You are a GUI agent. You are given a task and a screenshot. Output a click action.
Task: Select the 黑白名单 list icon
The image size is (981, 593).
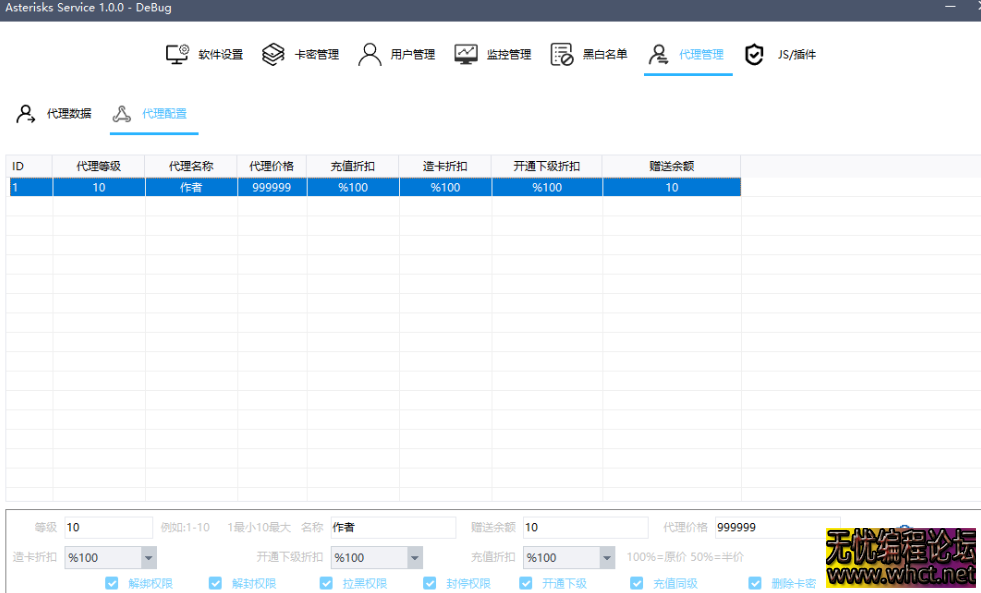click(561, 52)
